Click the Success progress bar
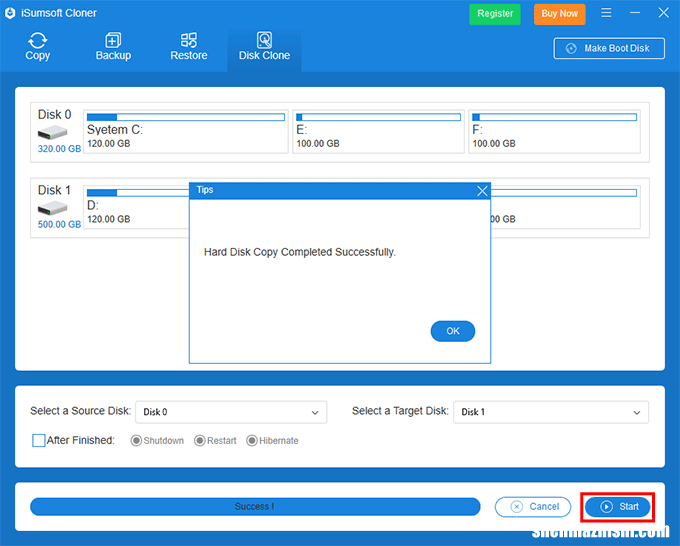This screenshot has width=680, height=546. coord(255,507)
